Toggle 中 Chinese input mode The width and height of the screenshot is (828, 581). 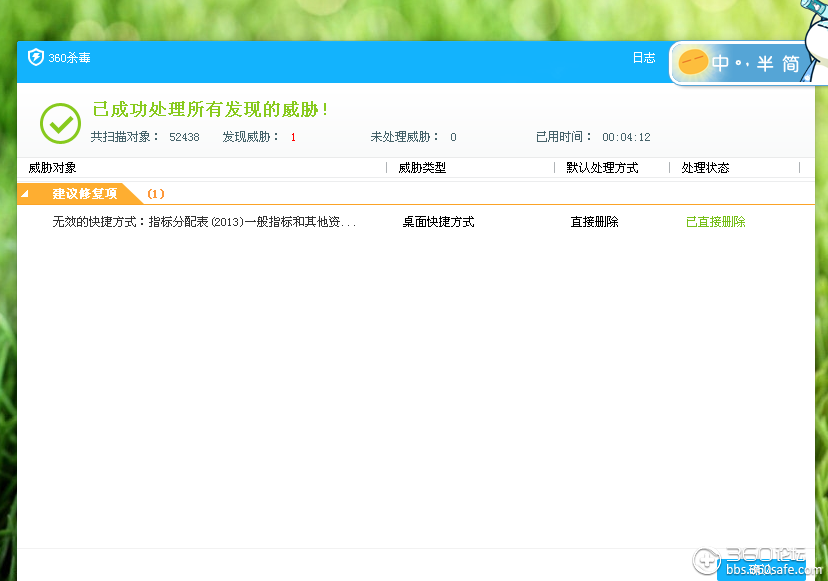pyautogui.click(x=722, y=62)
